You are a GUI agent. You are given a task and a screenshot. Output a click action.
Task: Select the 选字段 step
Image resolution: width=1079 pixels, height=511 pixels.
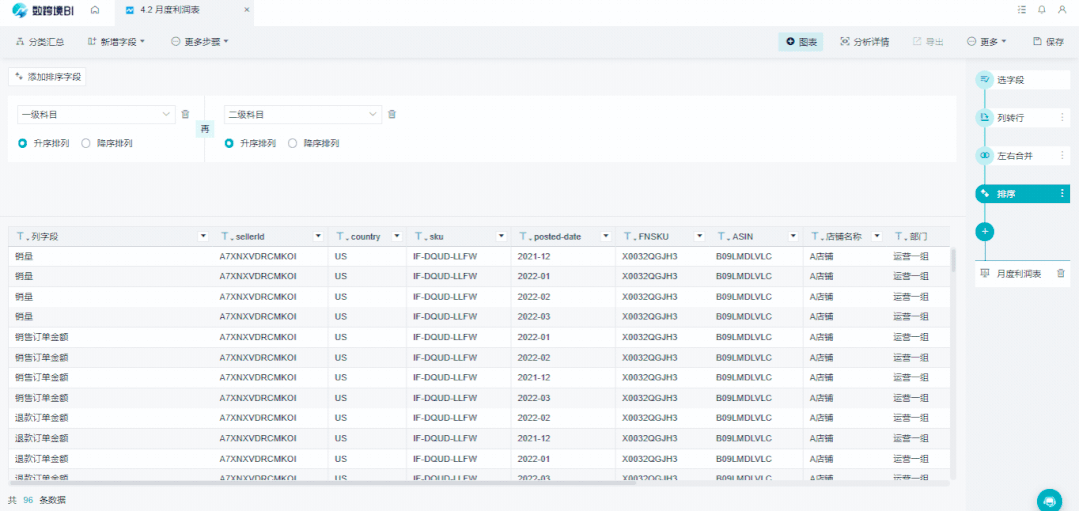point(1021,80)
